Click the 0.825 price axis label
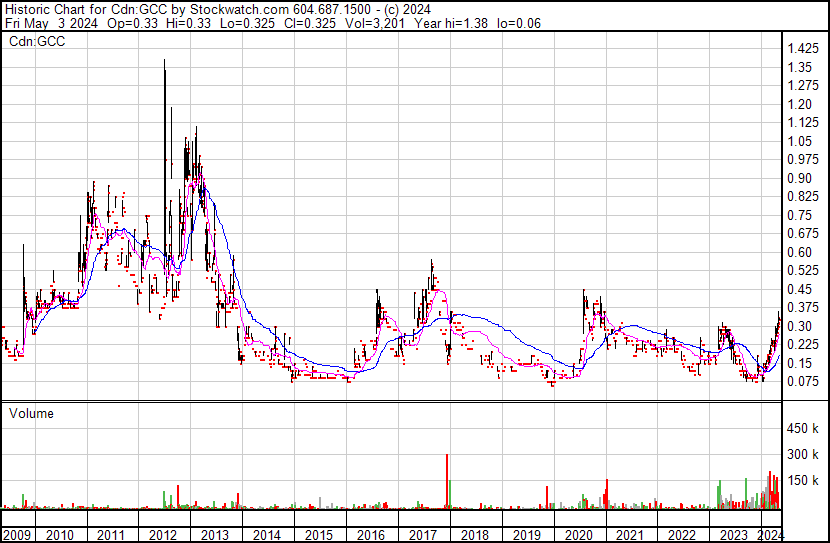Viewport: 830px width, 543px height. (803, 197)
